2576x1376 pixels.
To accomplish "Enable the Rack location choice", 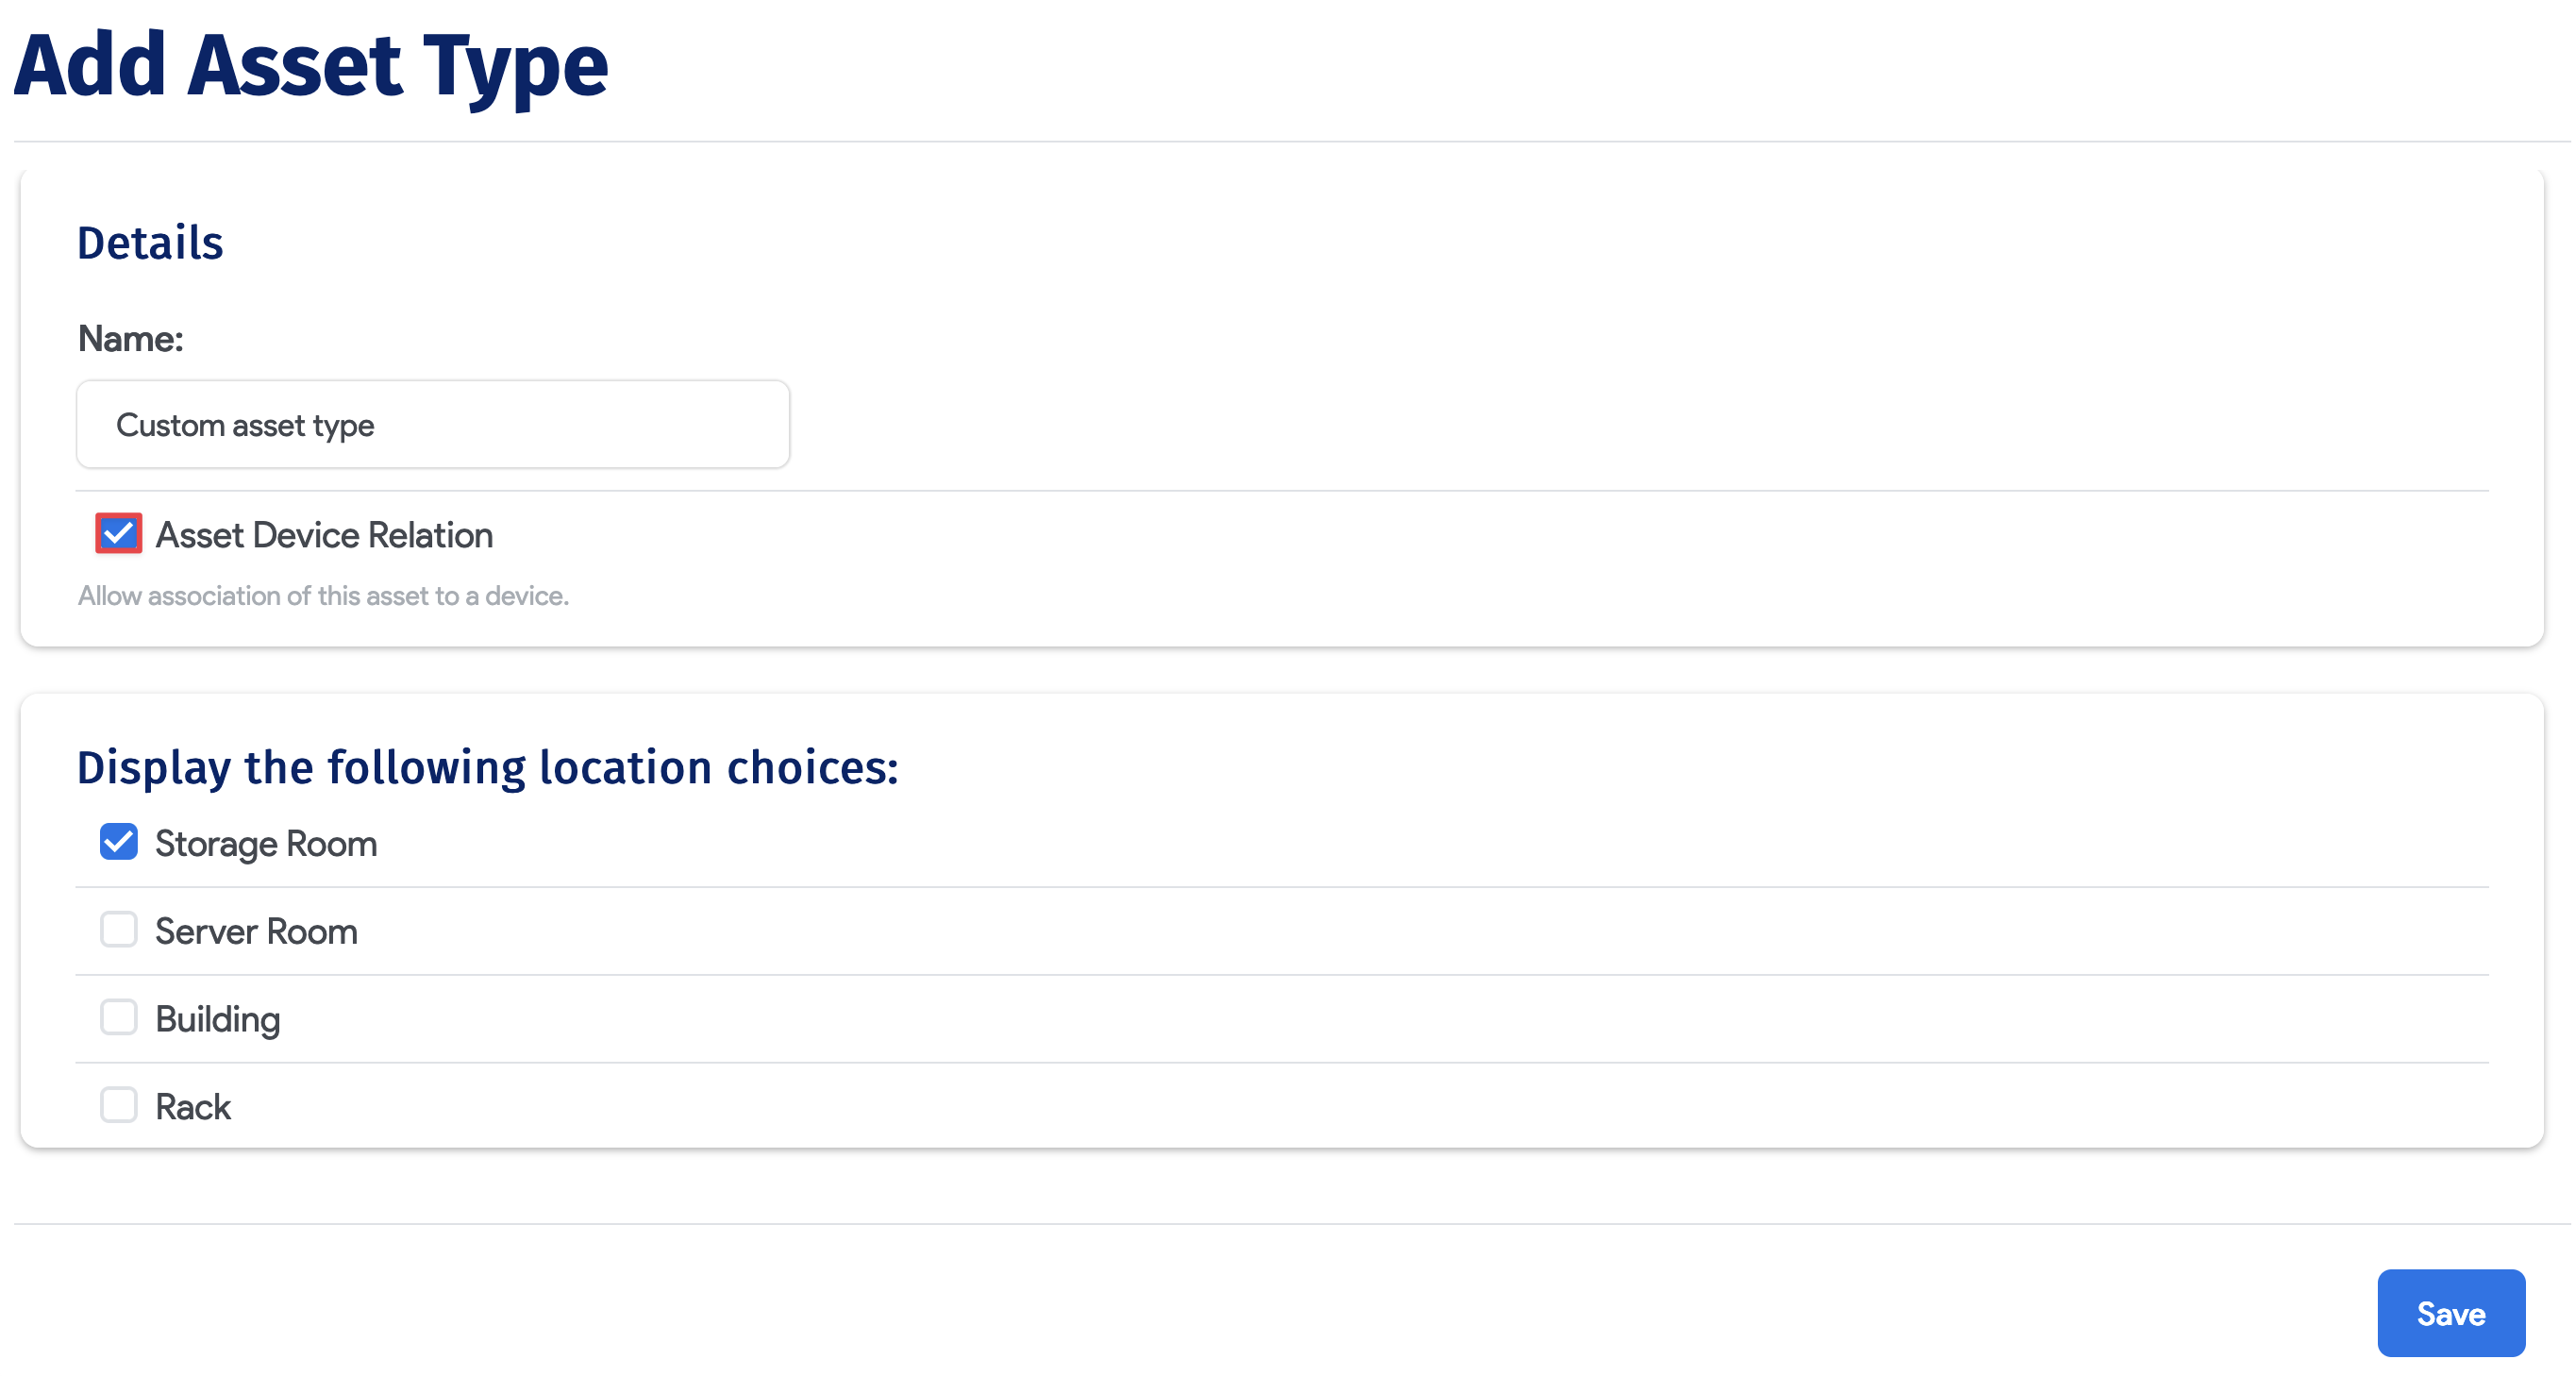I will [118, 1104].
